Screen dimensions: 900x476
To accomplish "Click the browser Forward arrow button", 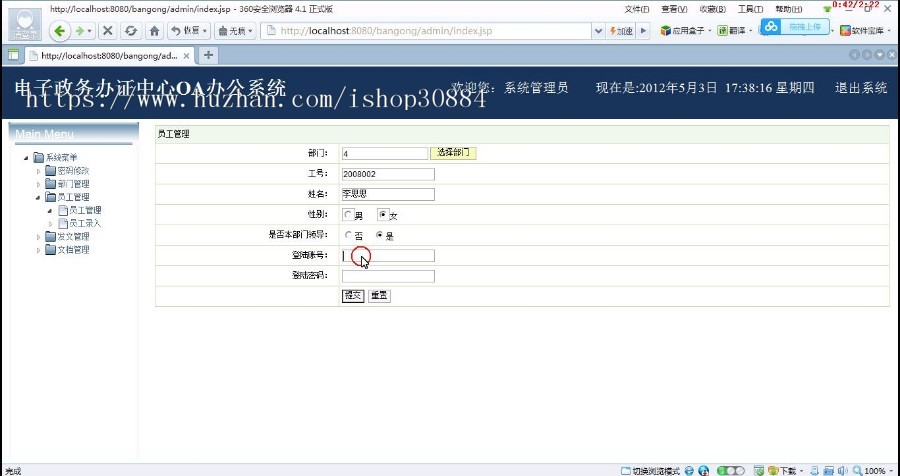I will coord(79,31).
